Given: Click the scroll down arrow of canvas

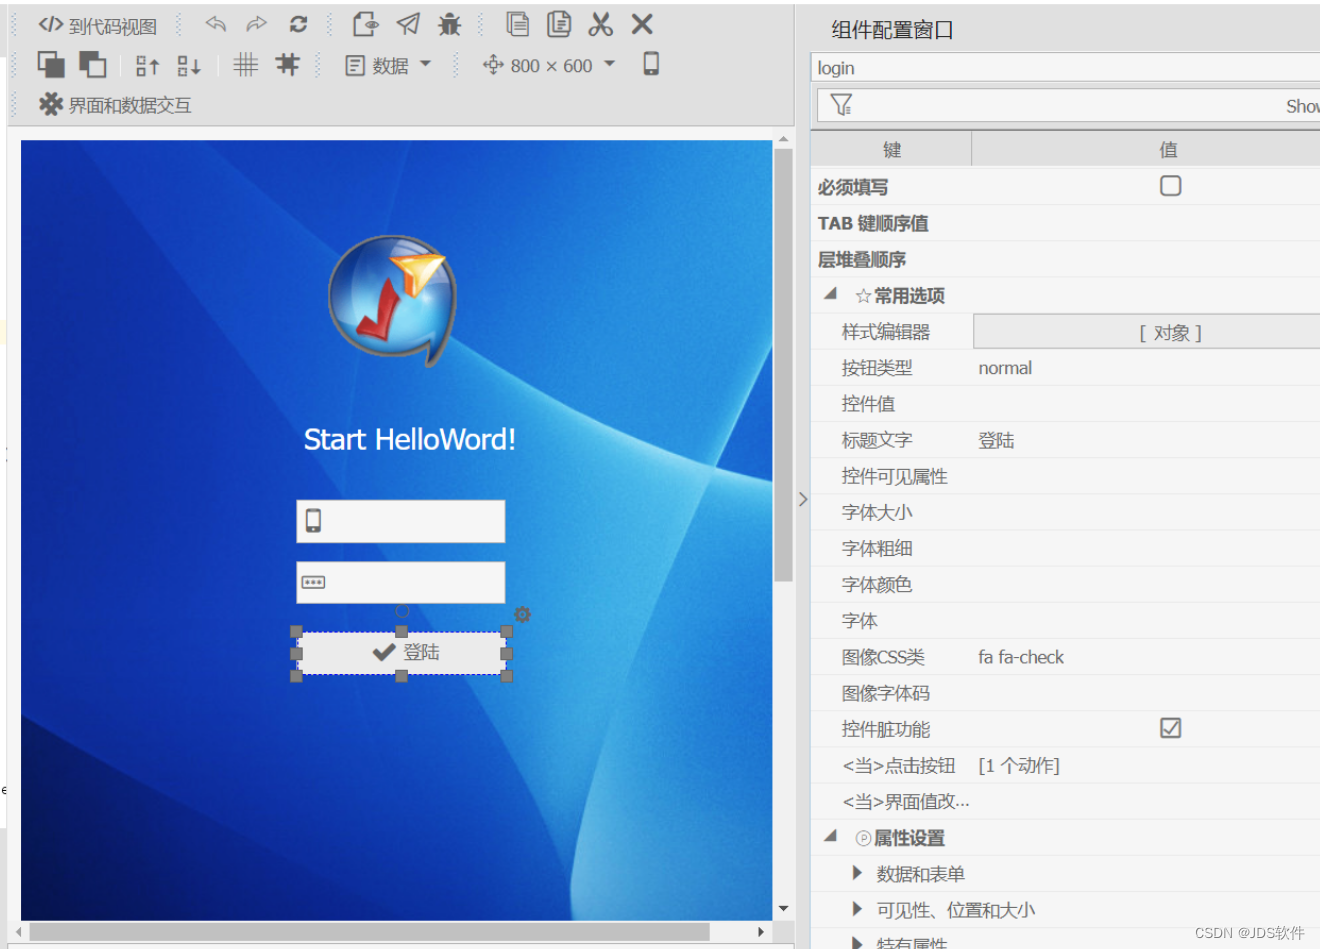Looking at the screenshot, I should pyautogui.click(x=783, y=908).
